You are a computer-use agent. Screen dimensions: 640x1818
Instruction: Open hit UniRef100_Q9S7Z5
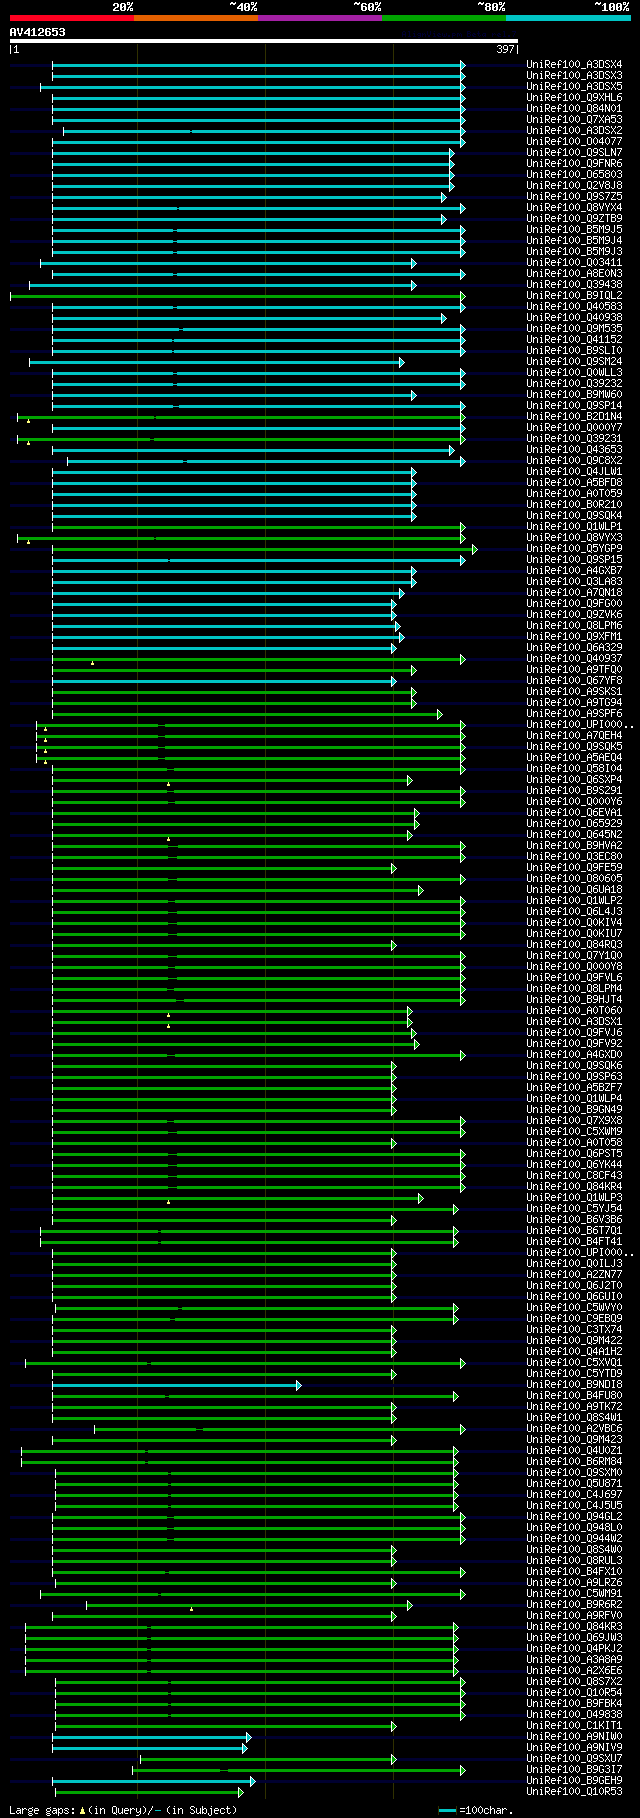[x=574, y=197]
